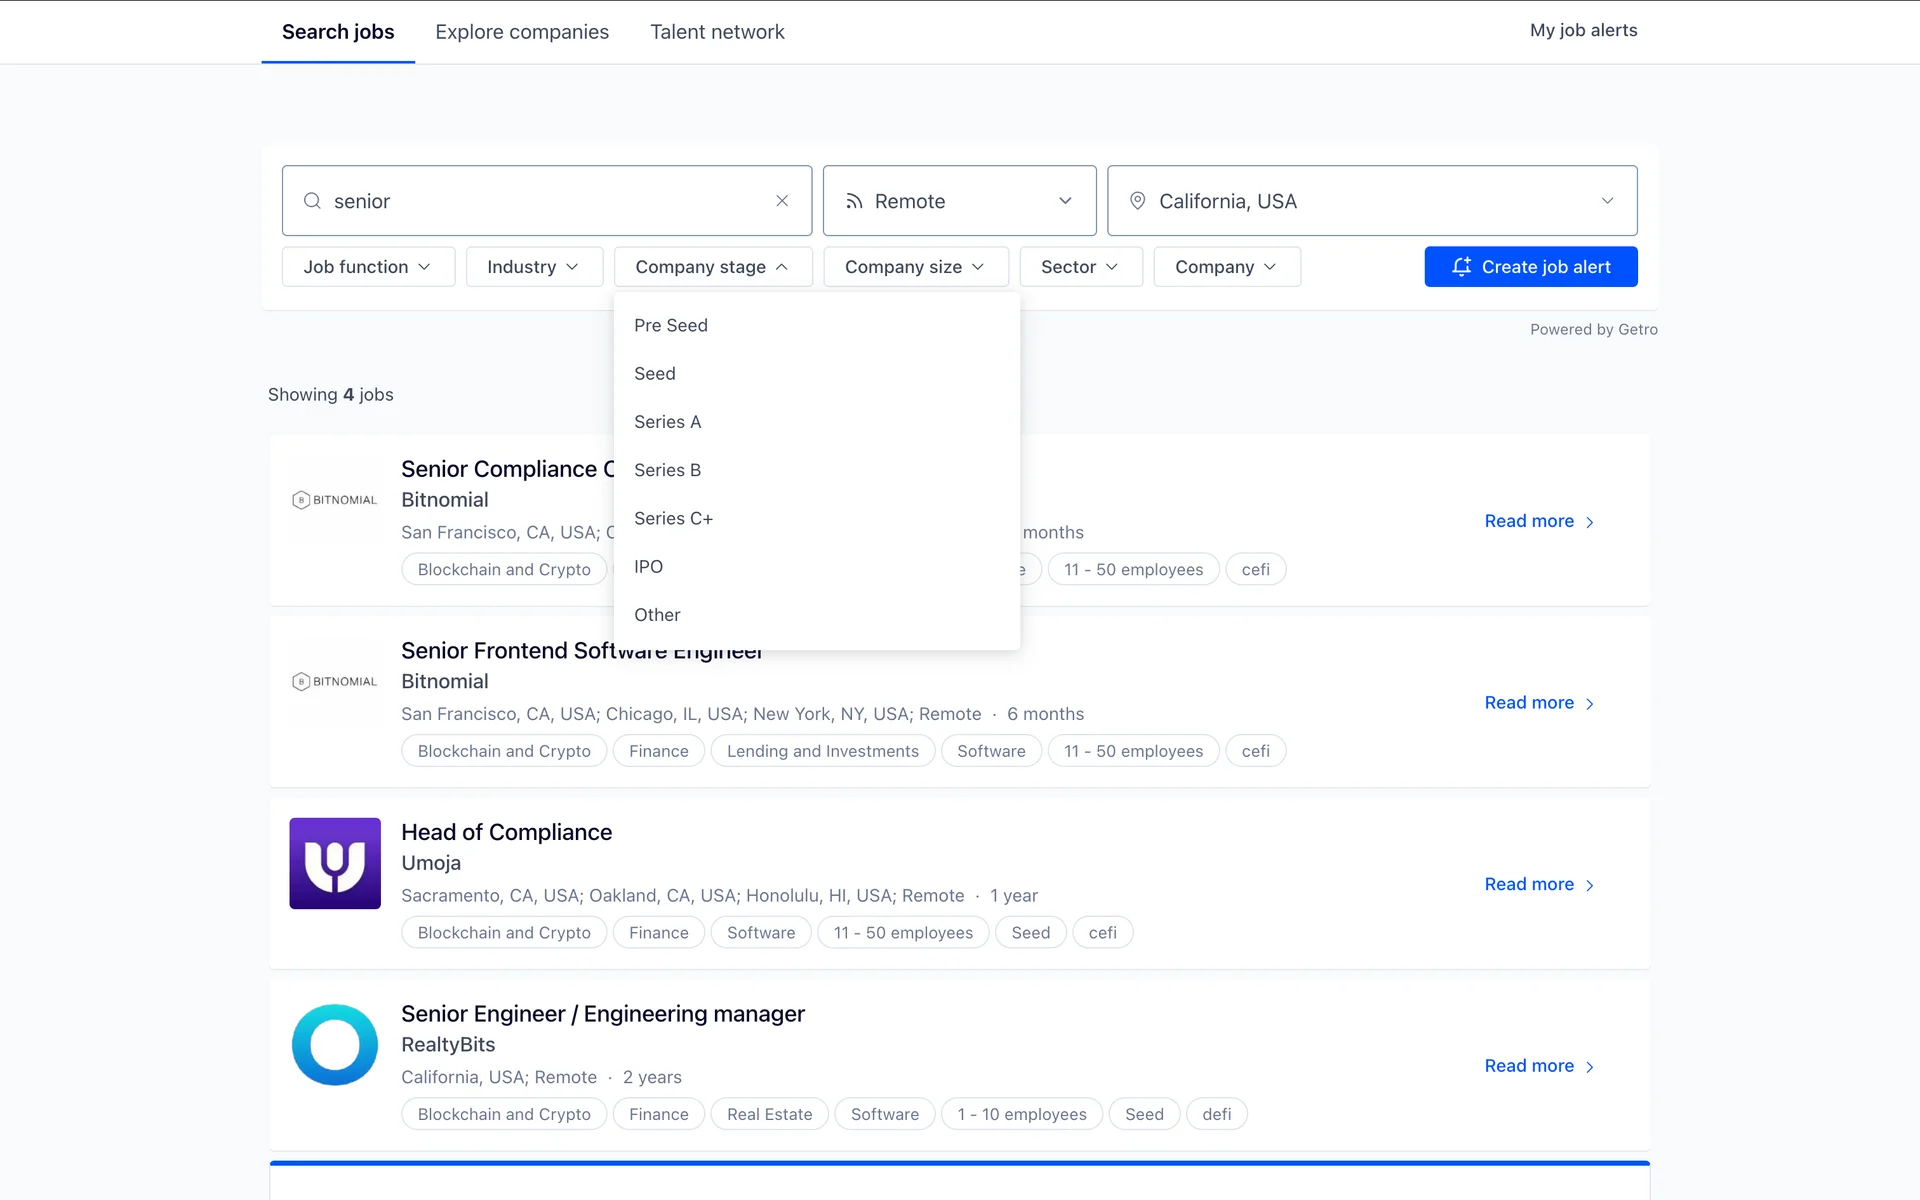
Task: Click the arrow next to Head of Compliance Read more
Action: pos(1590,885)
